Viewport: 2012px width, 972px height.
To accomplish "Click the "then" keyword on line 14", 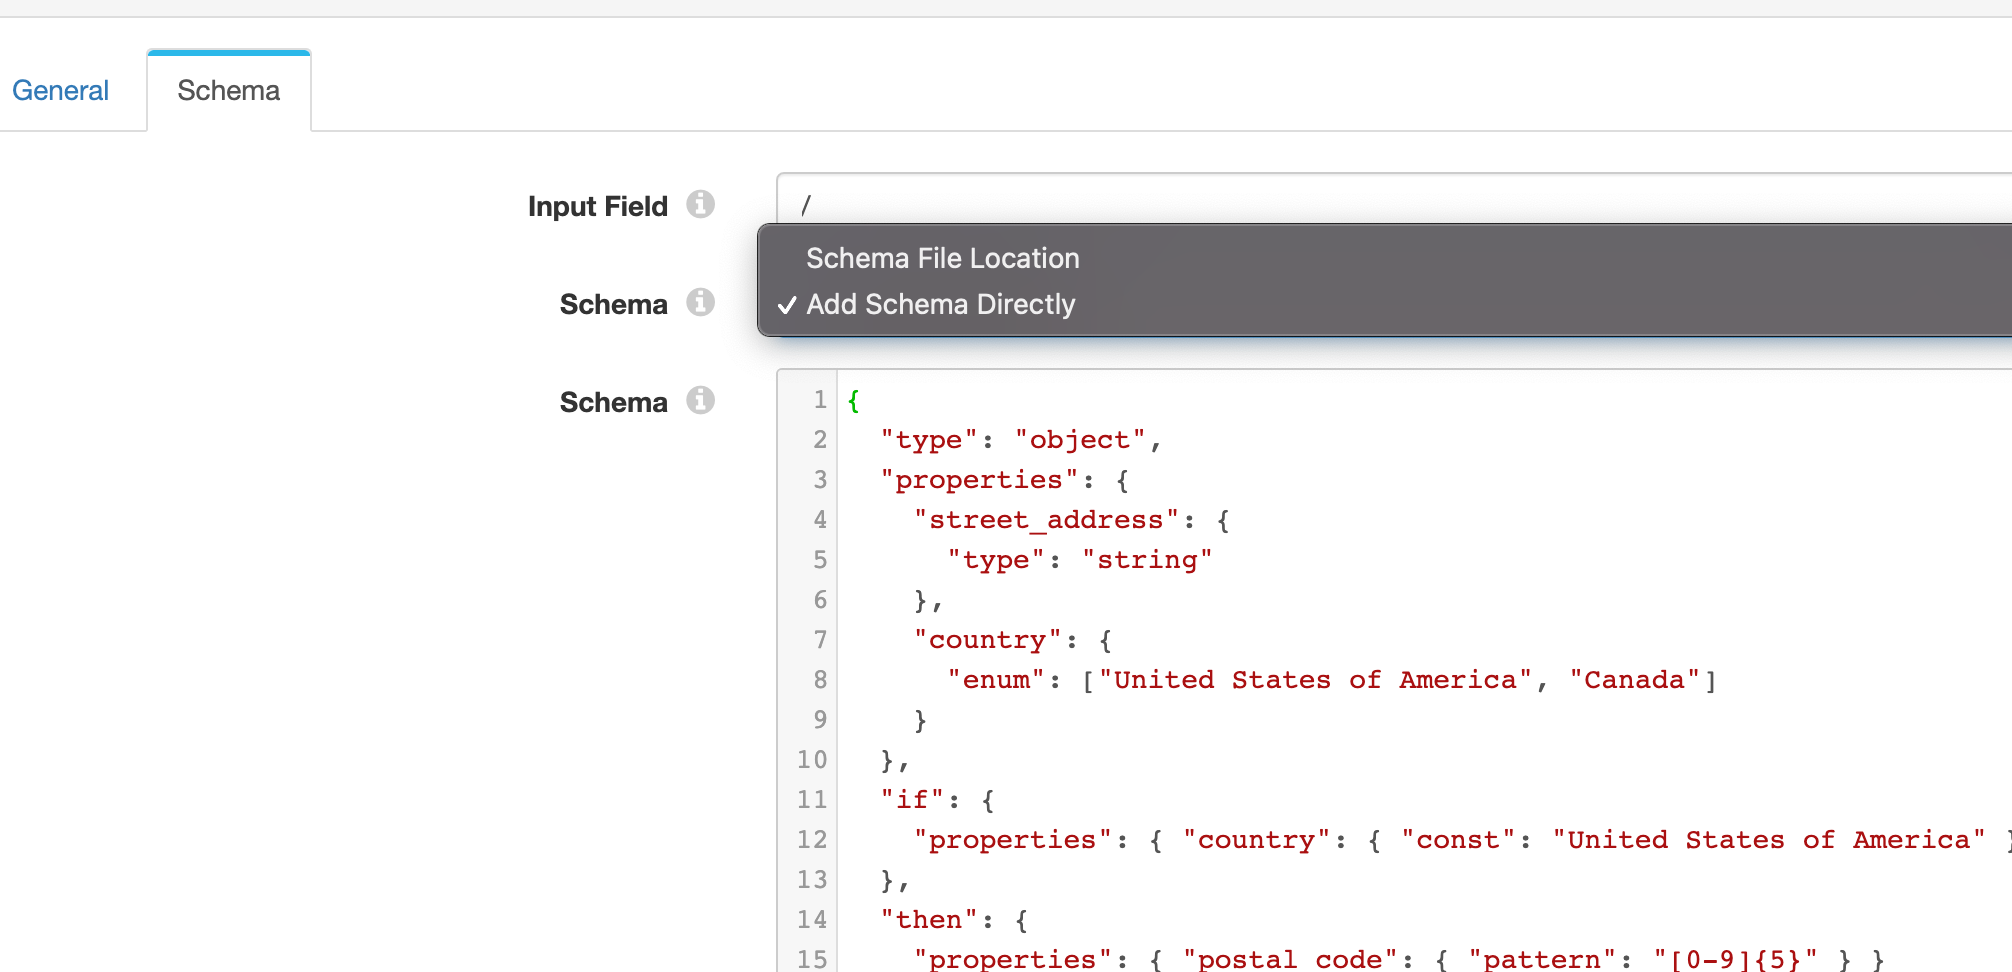I will click(x=929, y=920).
